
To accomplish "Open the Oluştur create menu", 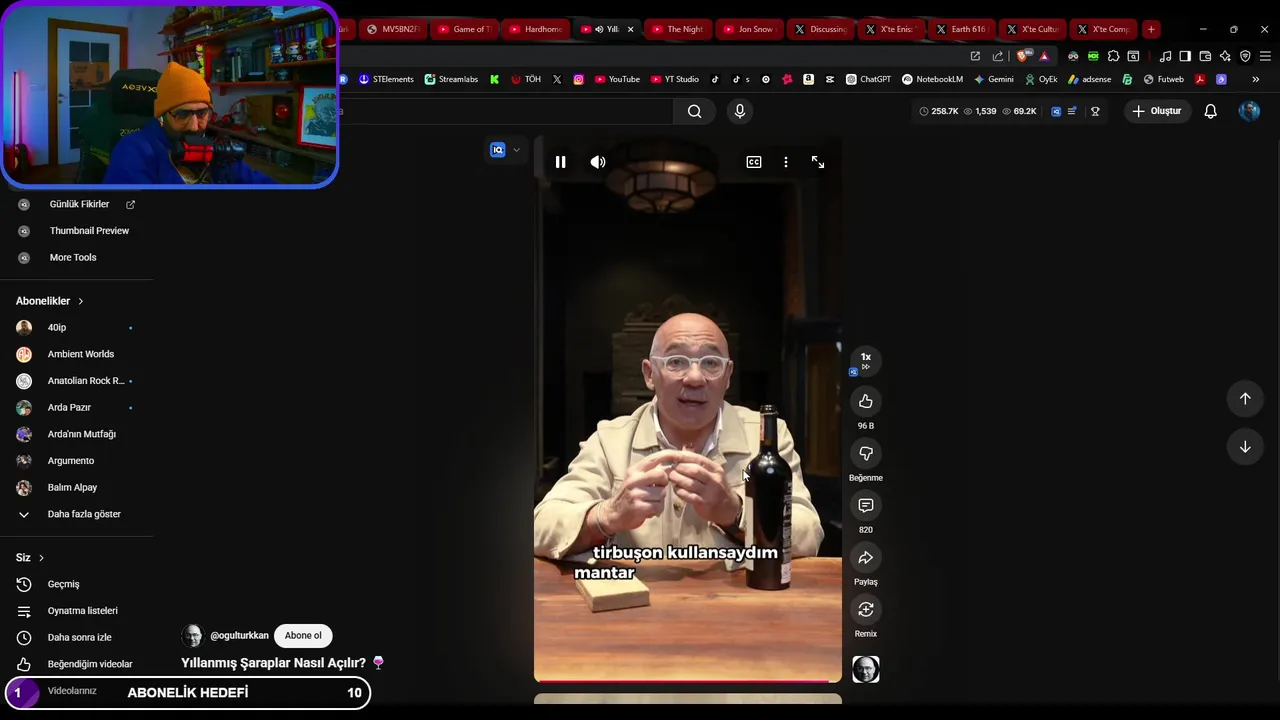I will tap(1156, 111).
